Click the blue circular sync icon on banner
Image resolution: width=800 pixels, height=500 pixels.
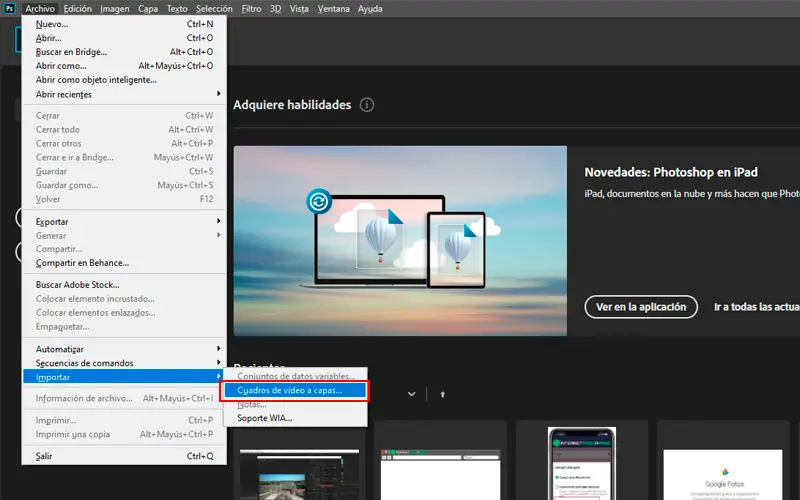[319, 201]
